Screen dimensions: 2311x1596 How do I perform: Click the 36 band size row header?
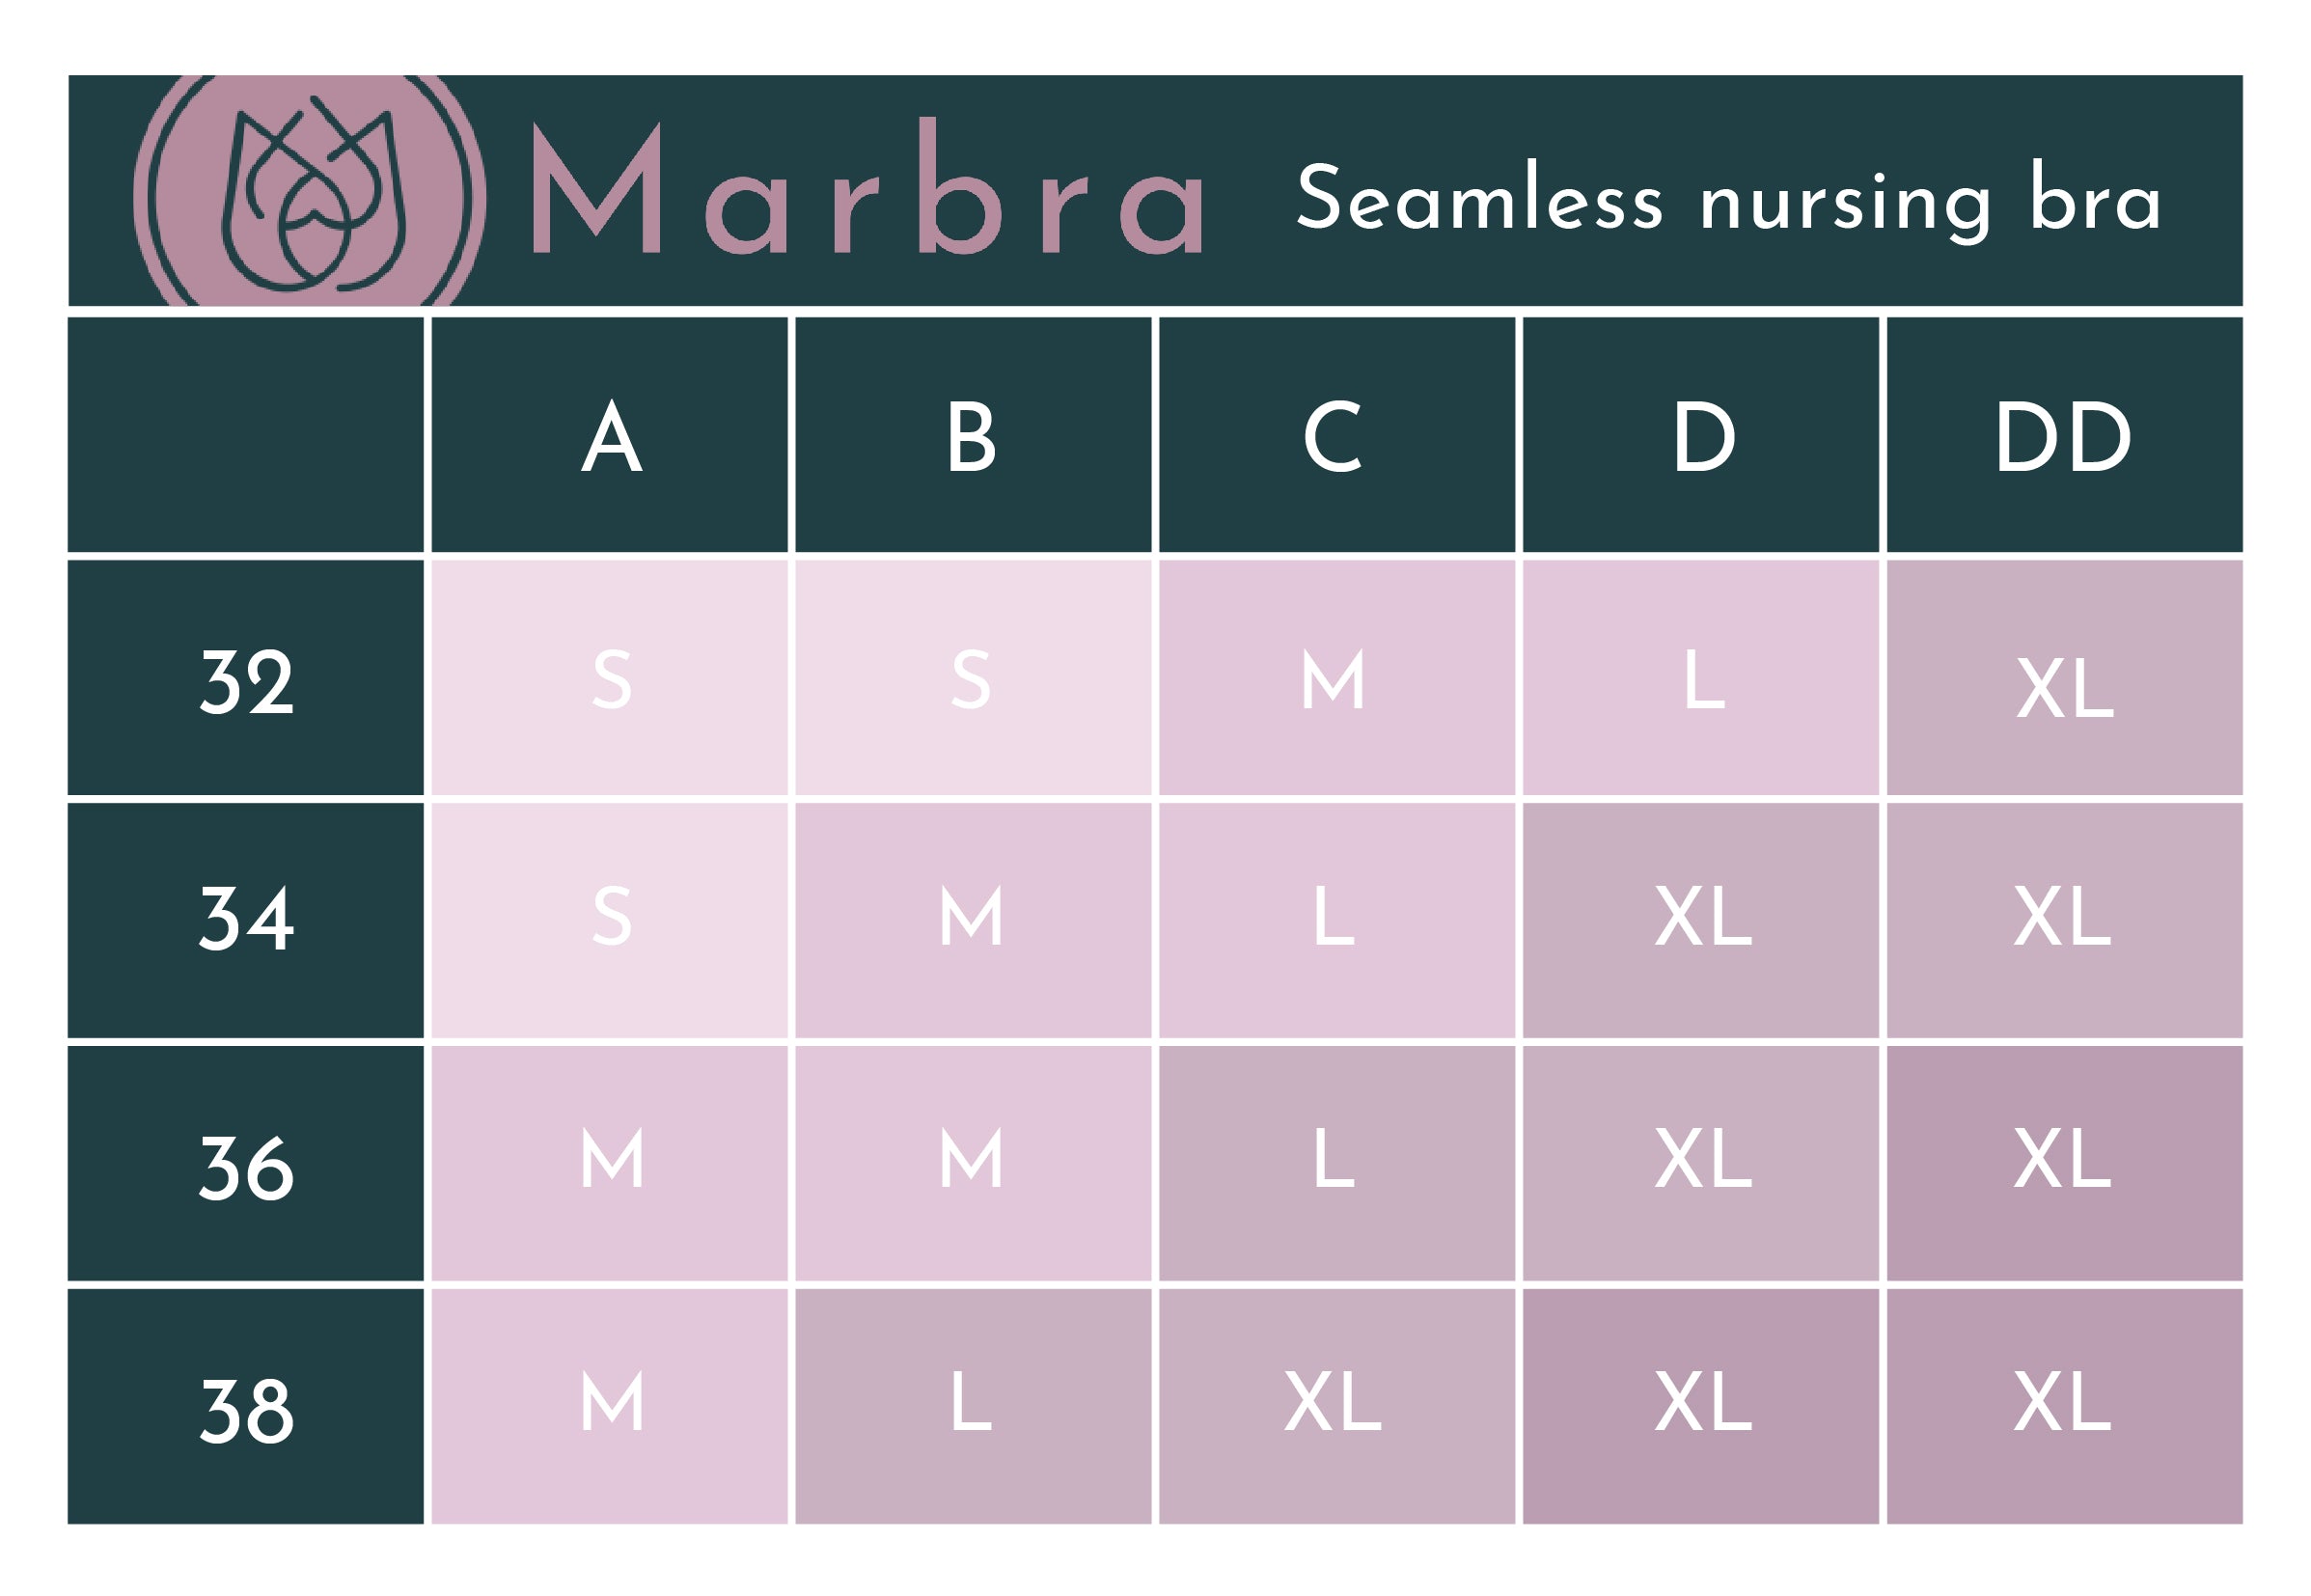(246, 1166)
